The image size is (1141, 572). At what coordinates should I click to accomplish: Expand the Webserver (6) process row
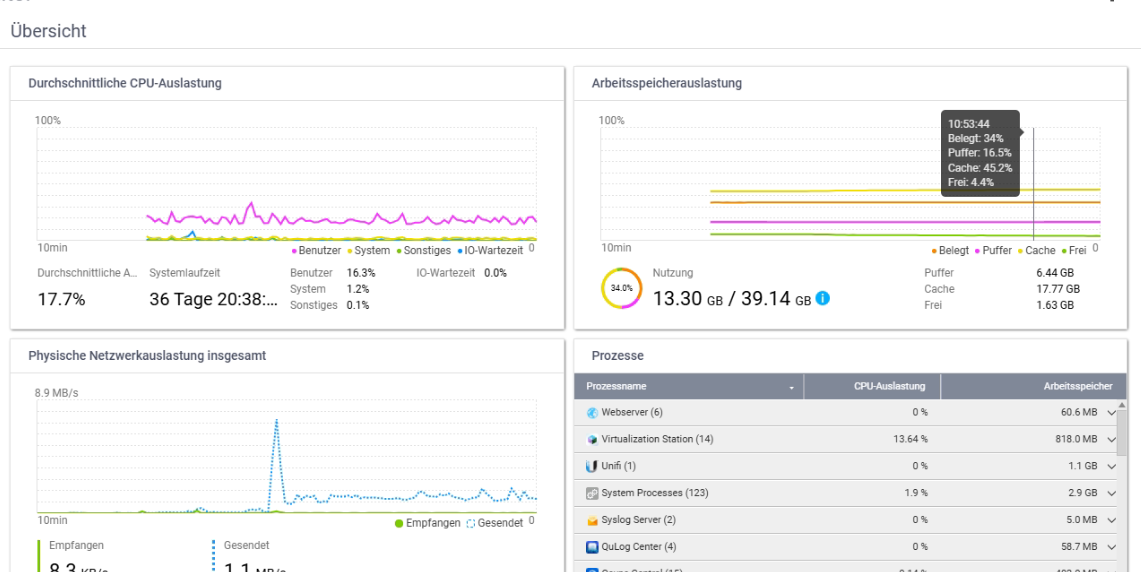click(1111, 413)
